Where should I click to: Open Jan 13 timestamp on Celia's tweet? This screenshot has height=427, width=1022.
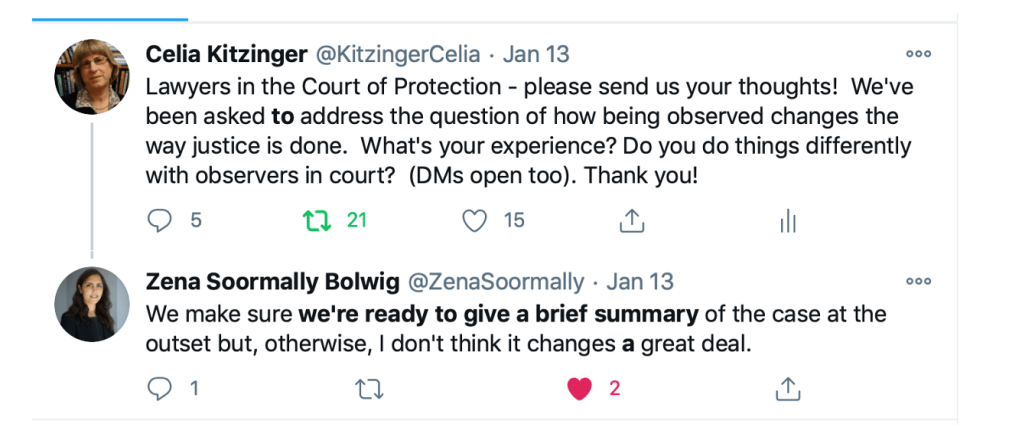(x=536, y=53)
